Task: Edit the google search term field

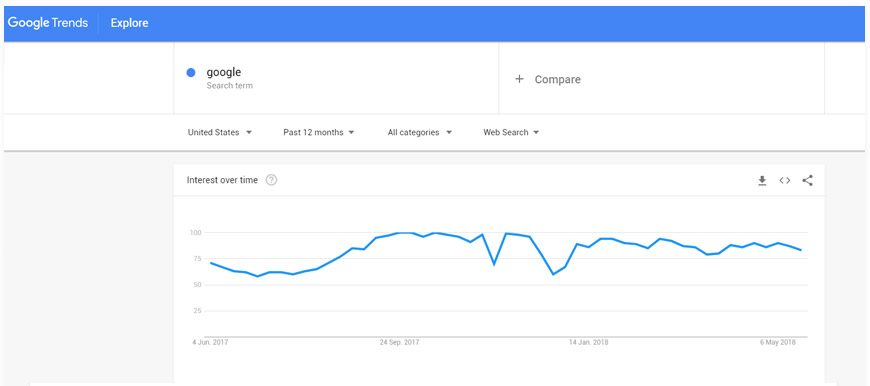Action: pos(336,78)
